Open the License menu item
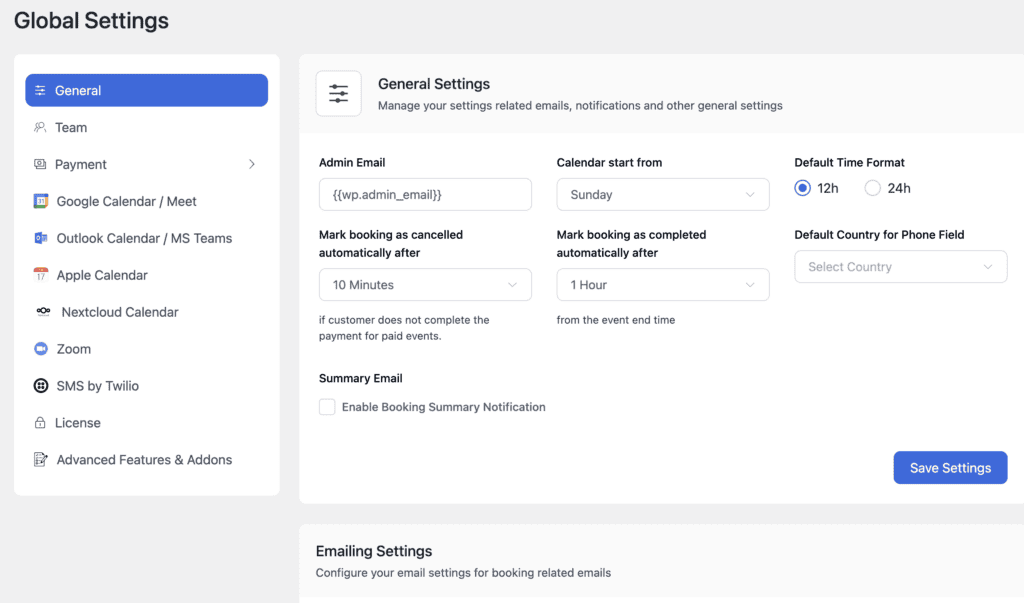This screenshot has width=1024, height=603. 146,423
